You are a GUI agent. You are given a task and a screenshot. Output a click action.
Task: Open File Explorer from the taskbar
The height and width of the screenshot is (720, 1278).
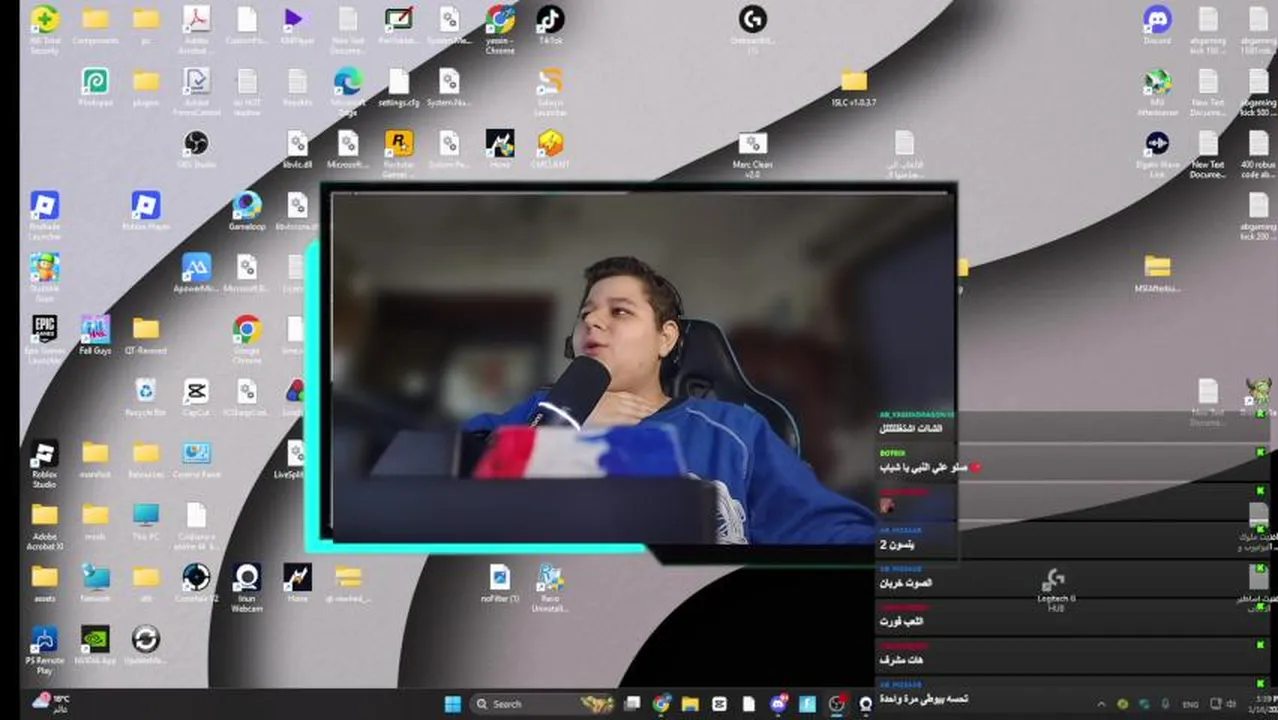tap(690, 704)
